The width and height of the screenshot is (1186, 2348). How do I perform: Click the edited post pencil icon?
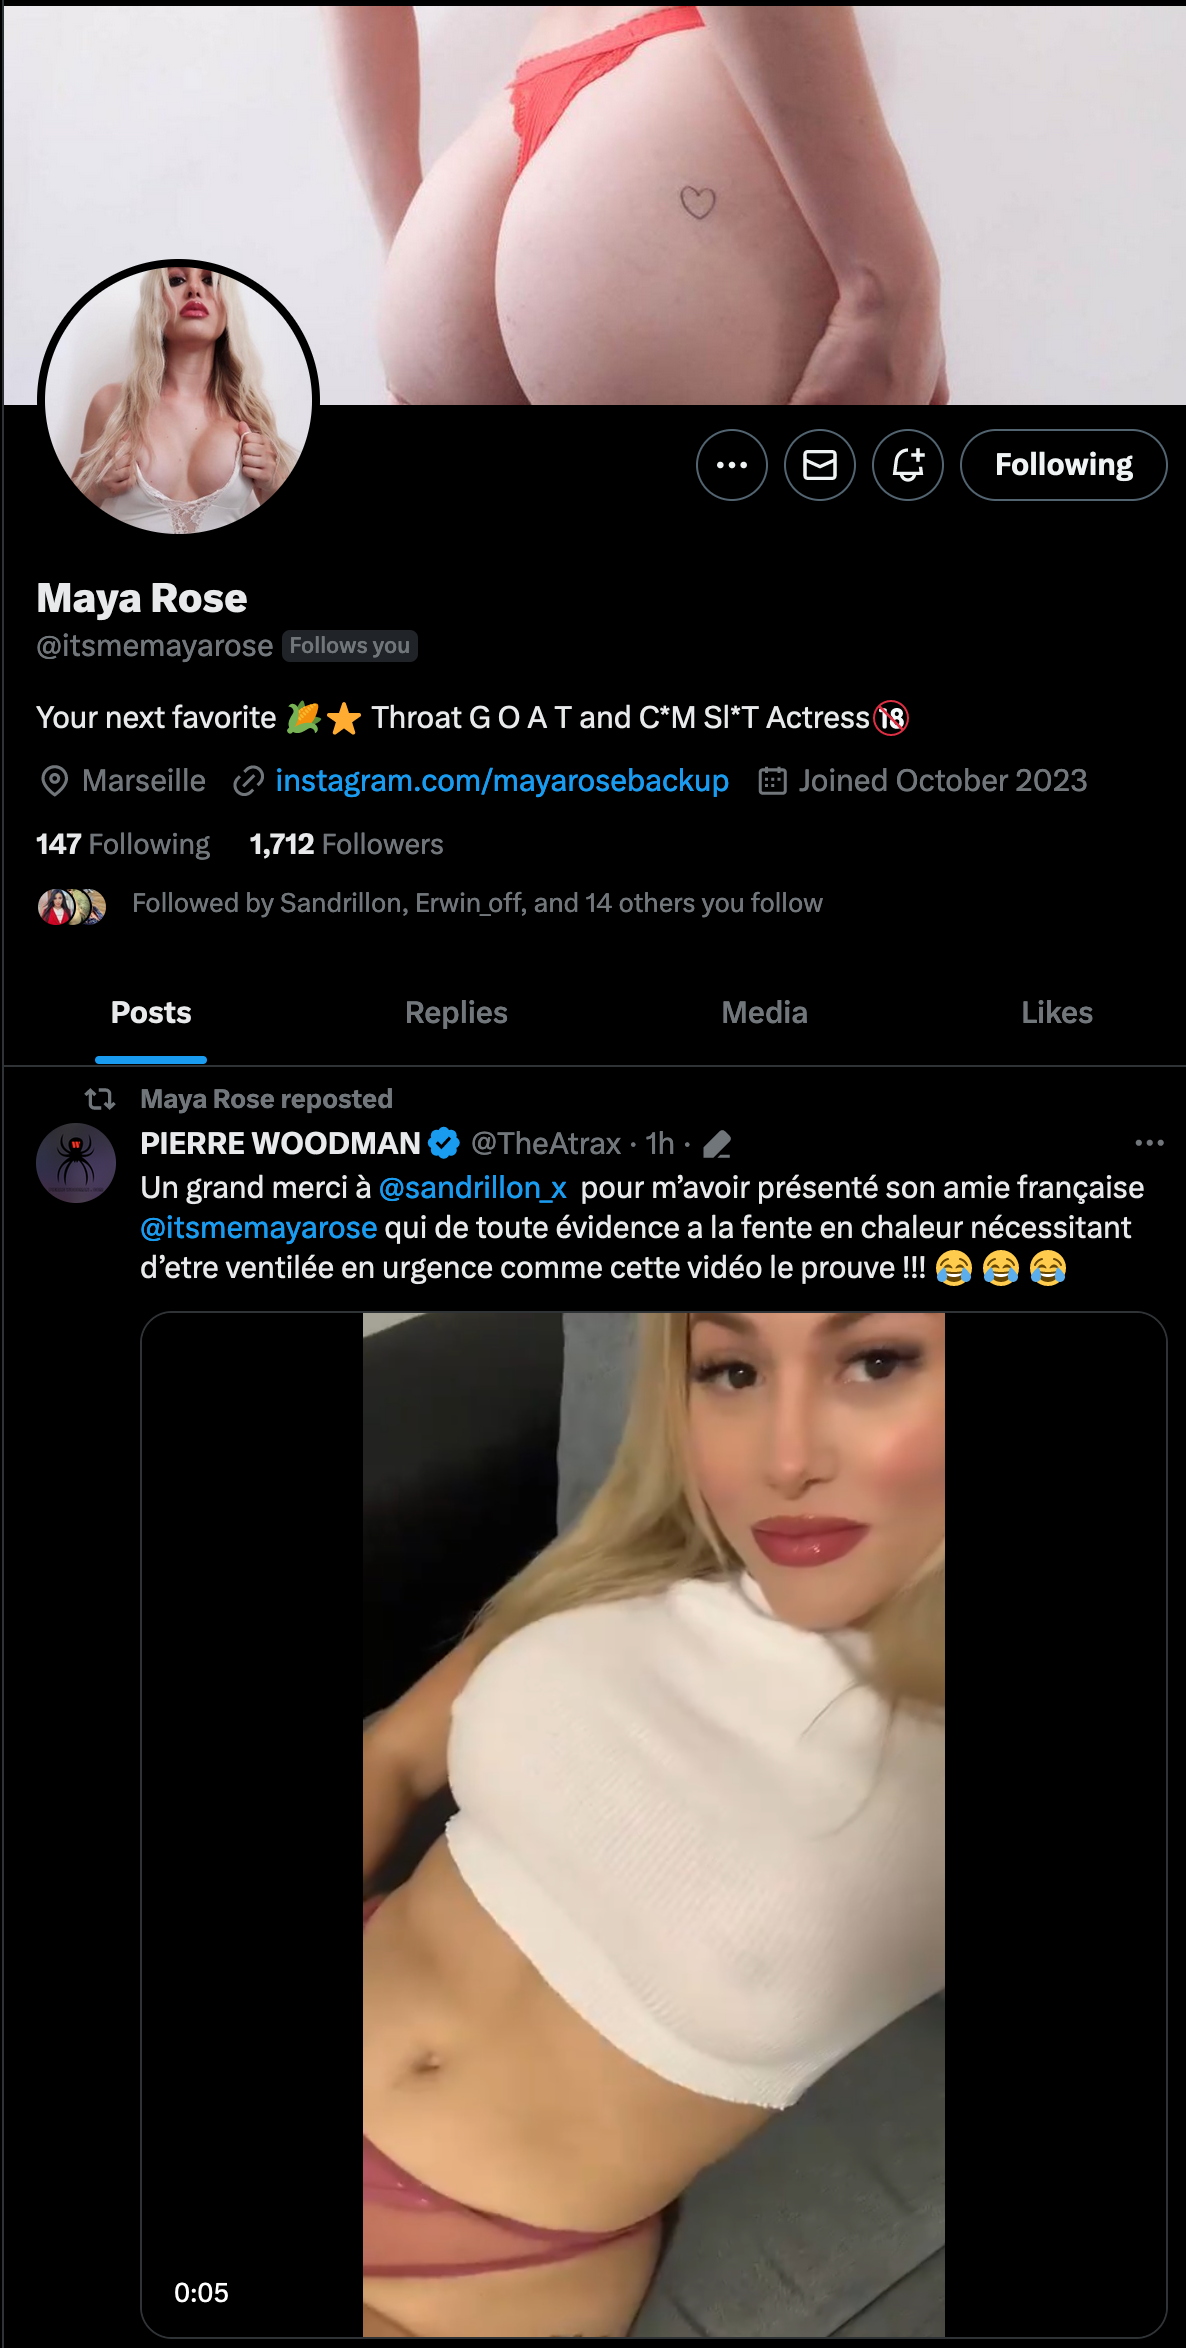tap(717, 1144)
